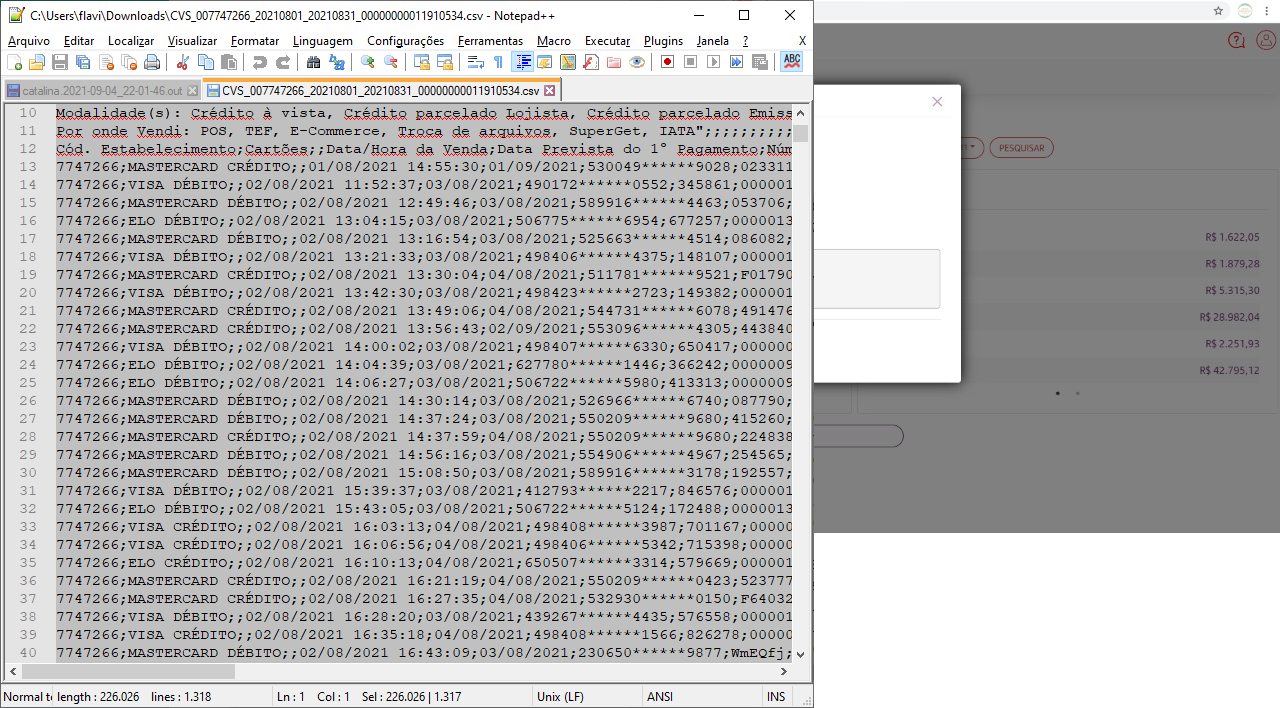
Task: Create a new file in Notepad++ toolbar
Action: point(14,62)
